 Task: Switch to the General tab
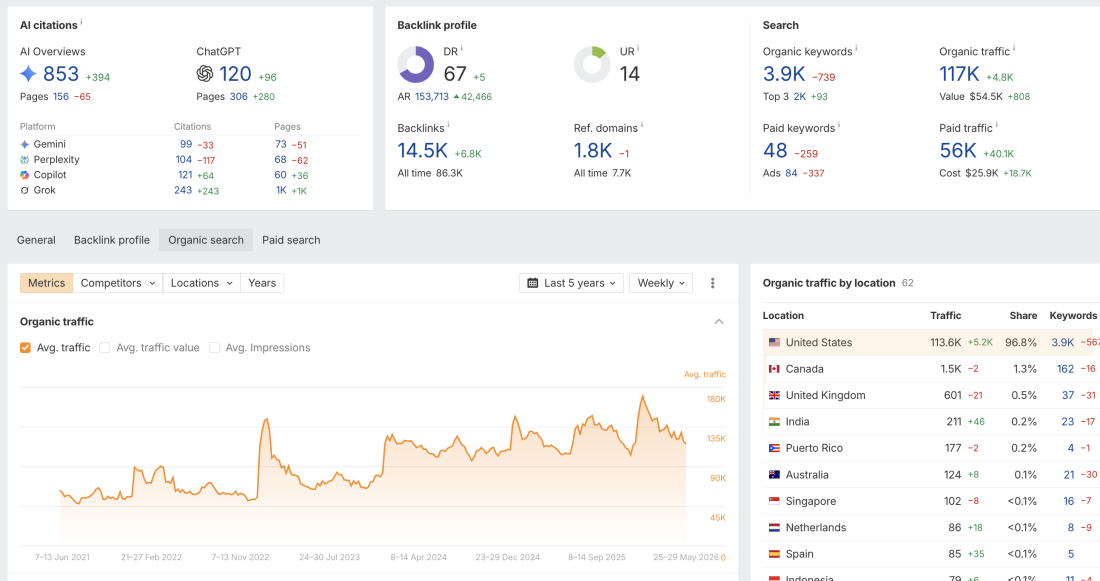[x=36, y=240]
